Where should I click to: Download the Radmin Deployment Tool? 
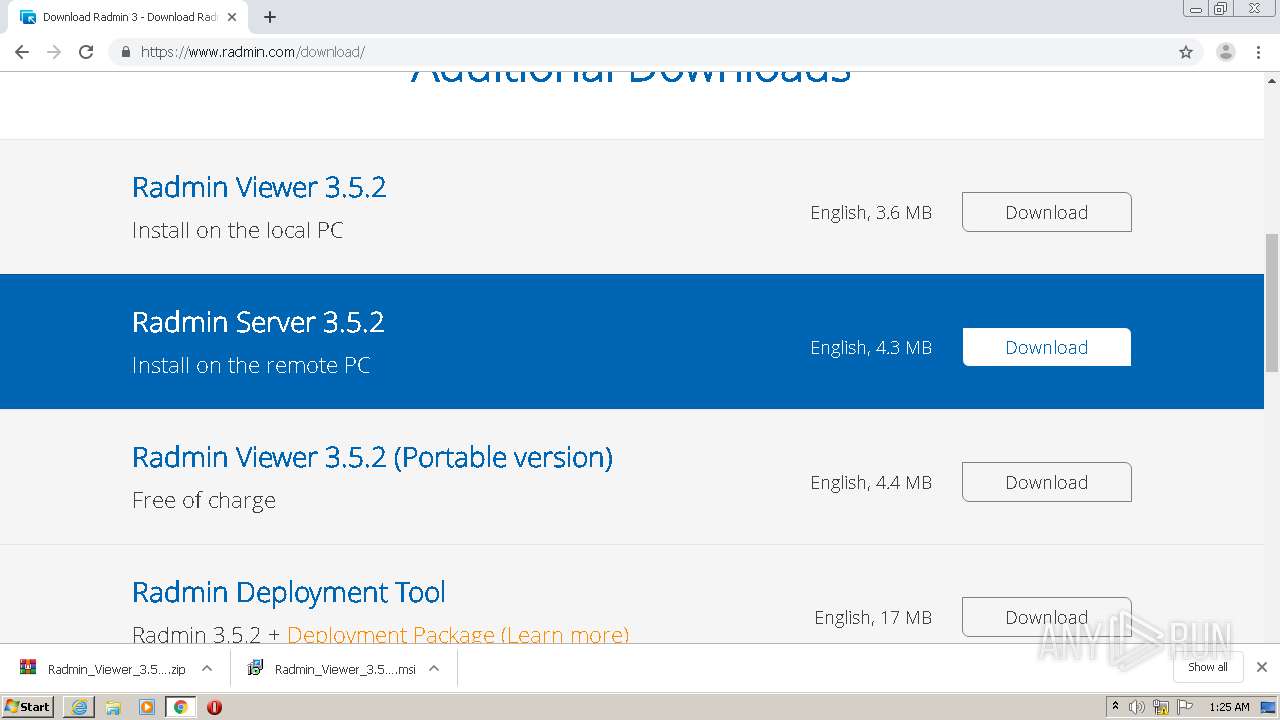(1046, 617)
